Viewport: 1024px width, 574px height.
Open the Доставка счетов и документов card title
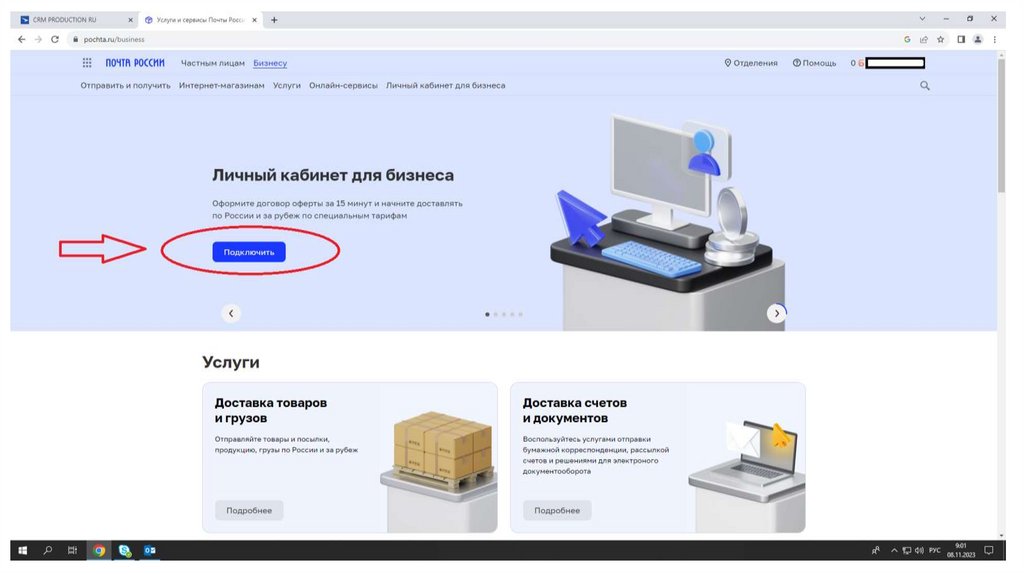(x=575, y=410)
